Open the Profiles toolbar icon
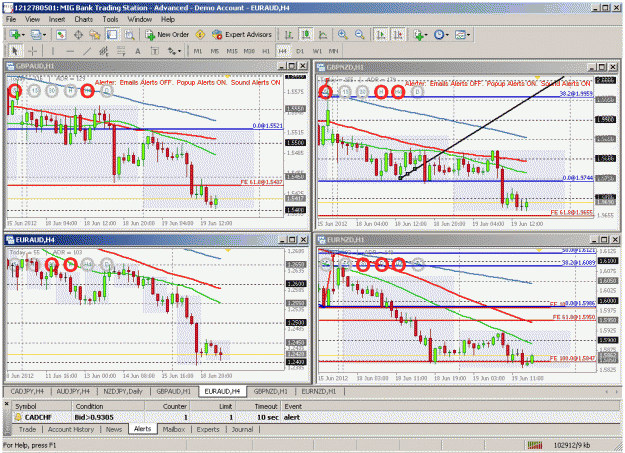Screen dimensions: 625x453 pos(36,35)
